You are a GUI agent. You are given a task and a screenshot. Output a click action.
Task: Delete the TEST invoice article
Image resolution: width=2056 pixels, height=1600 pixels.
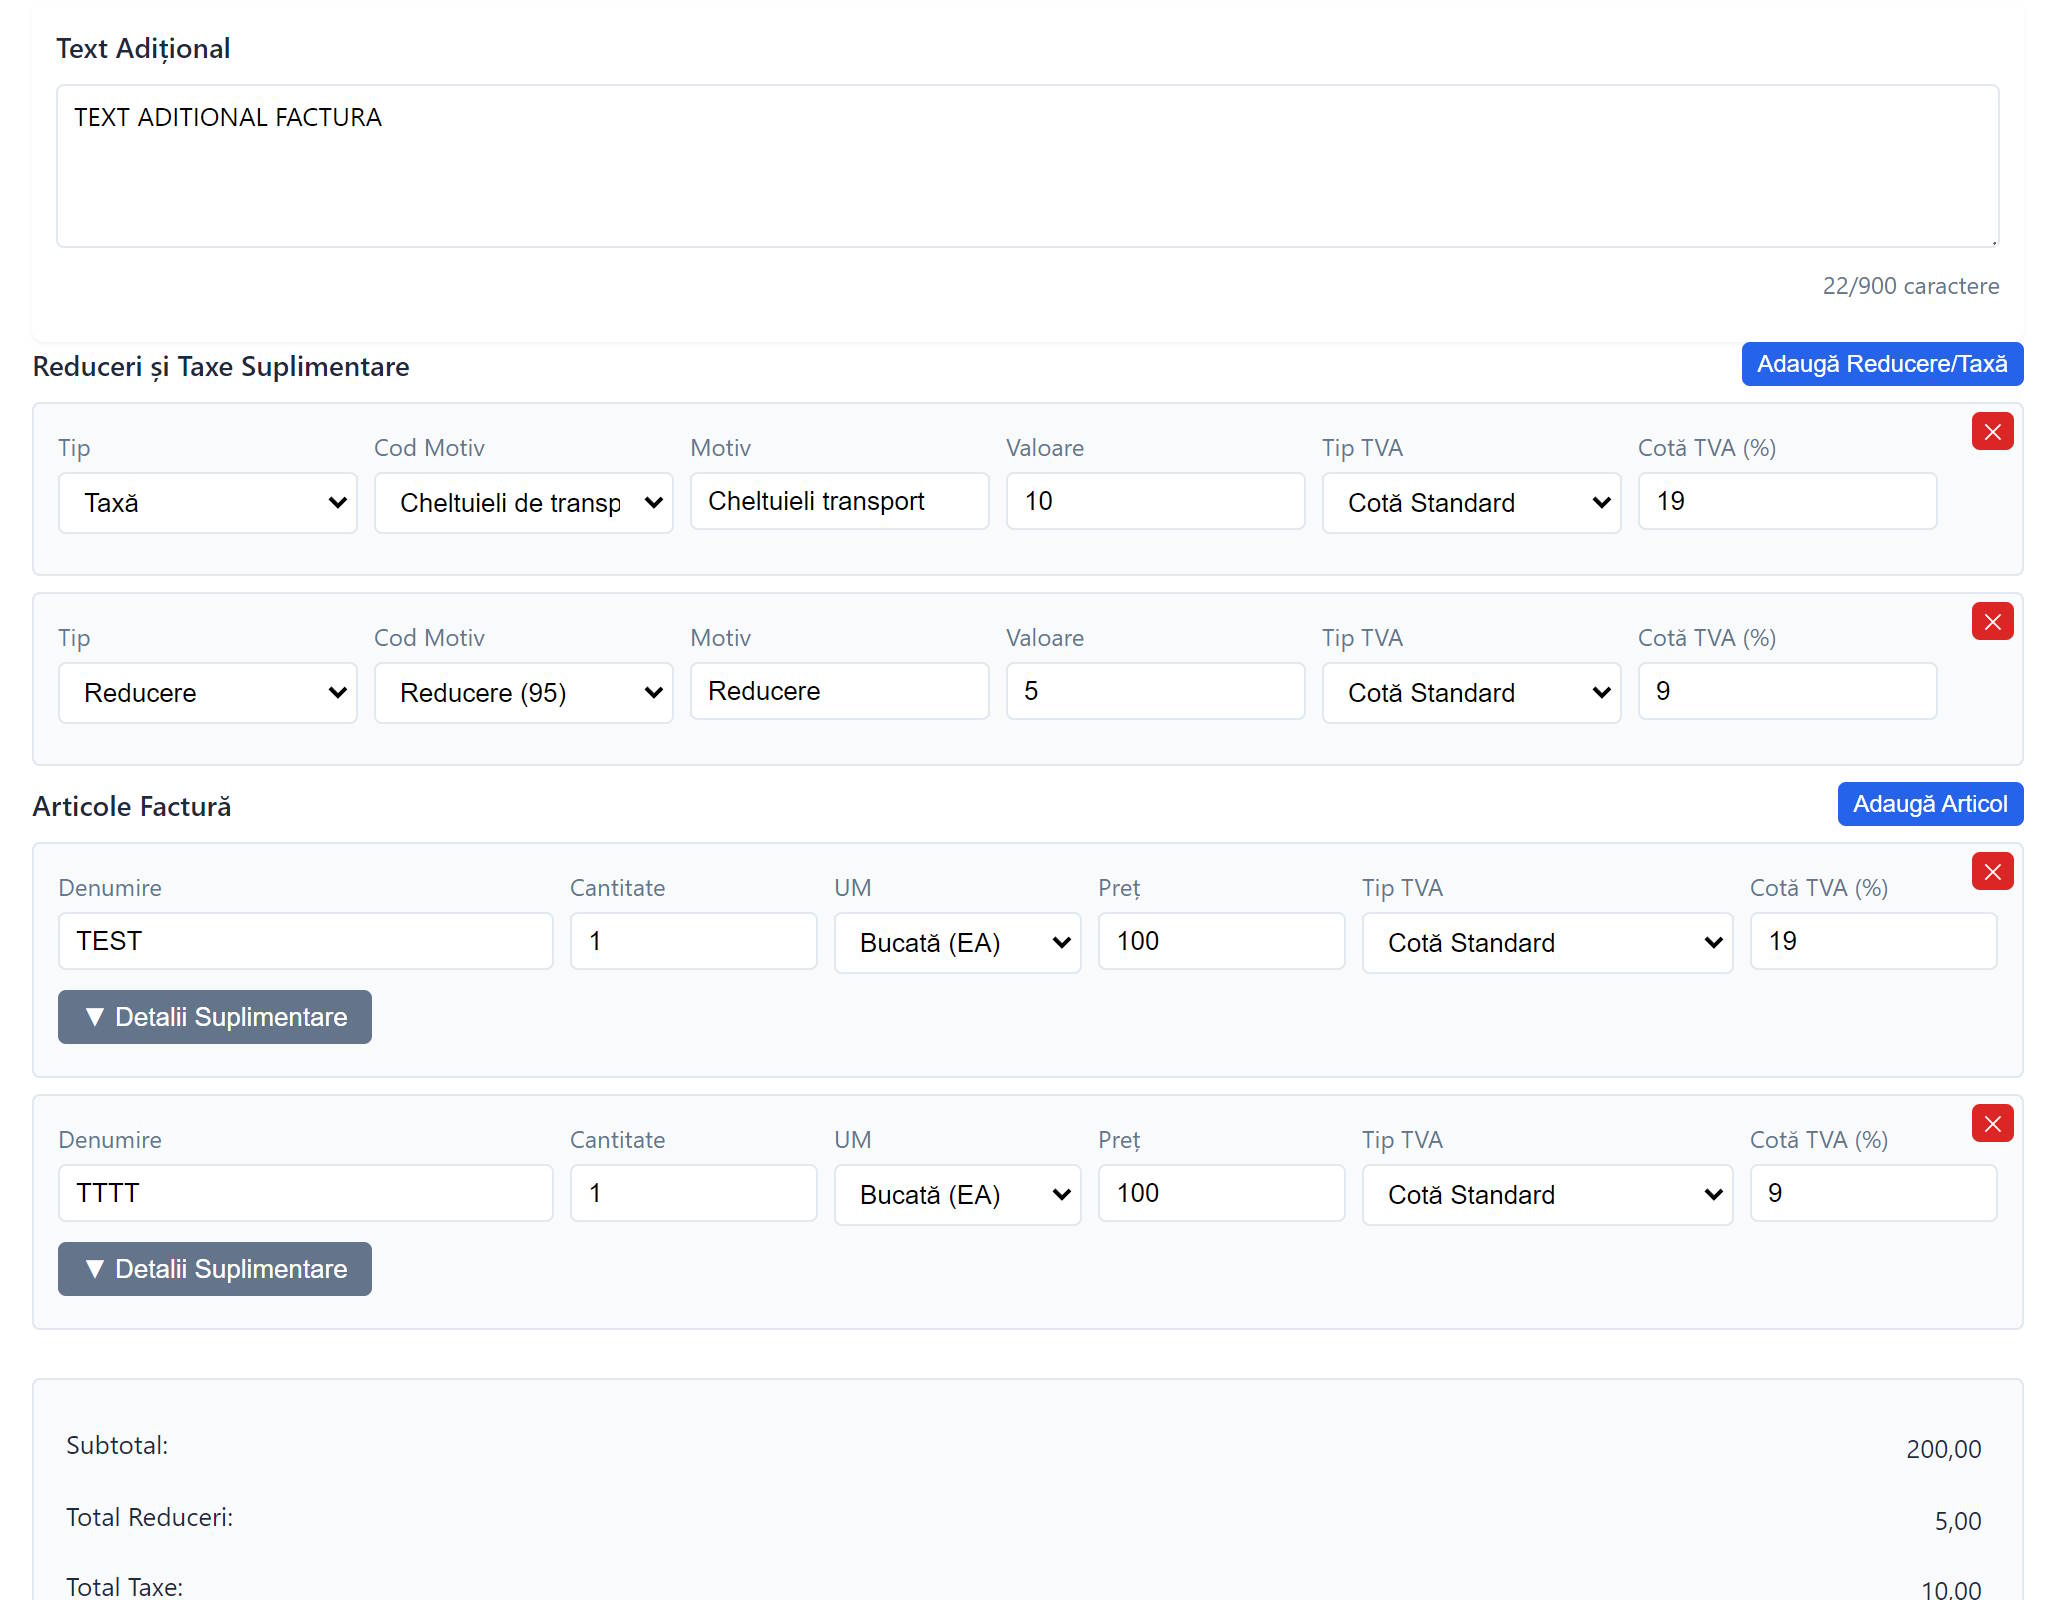pos(1992,872)
